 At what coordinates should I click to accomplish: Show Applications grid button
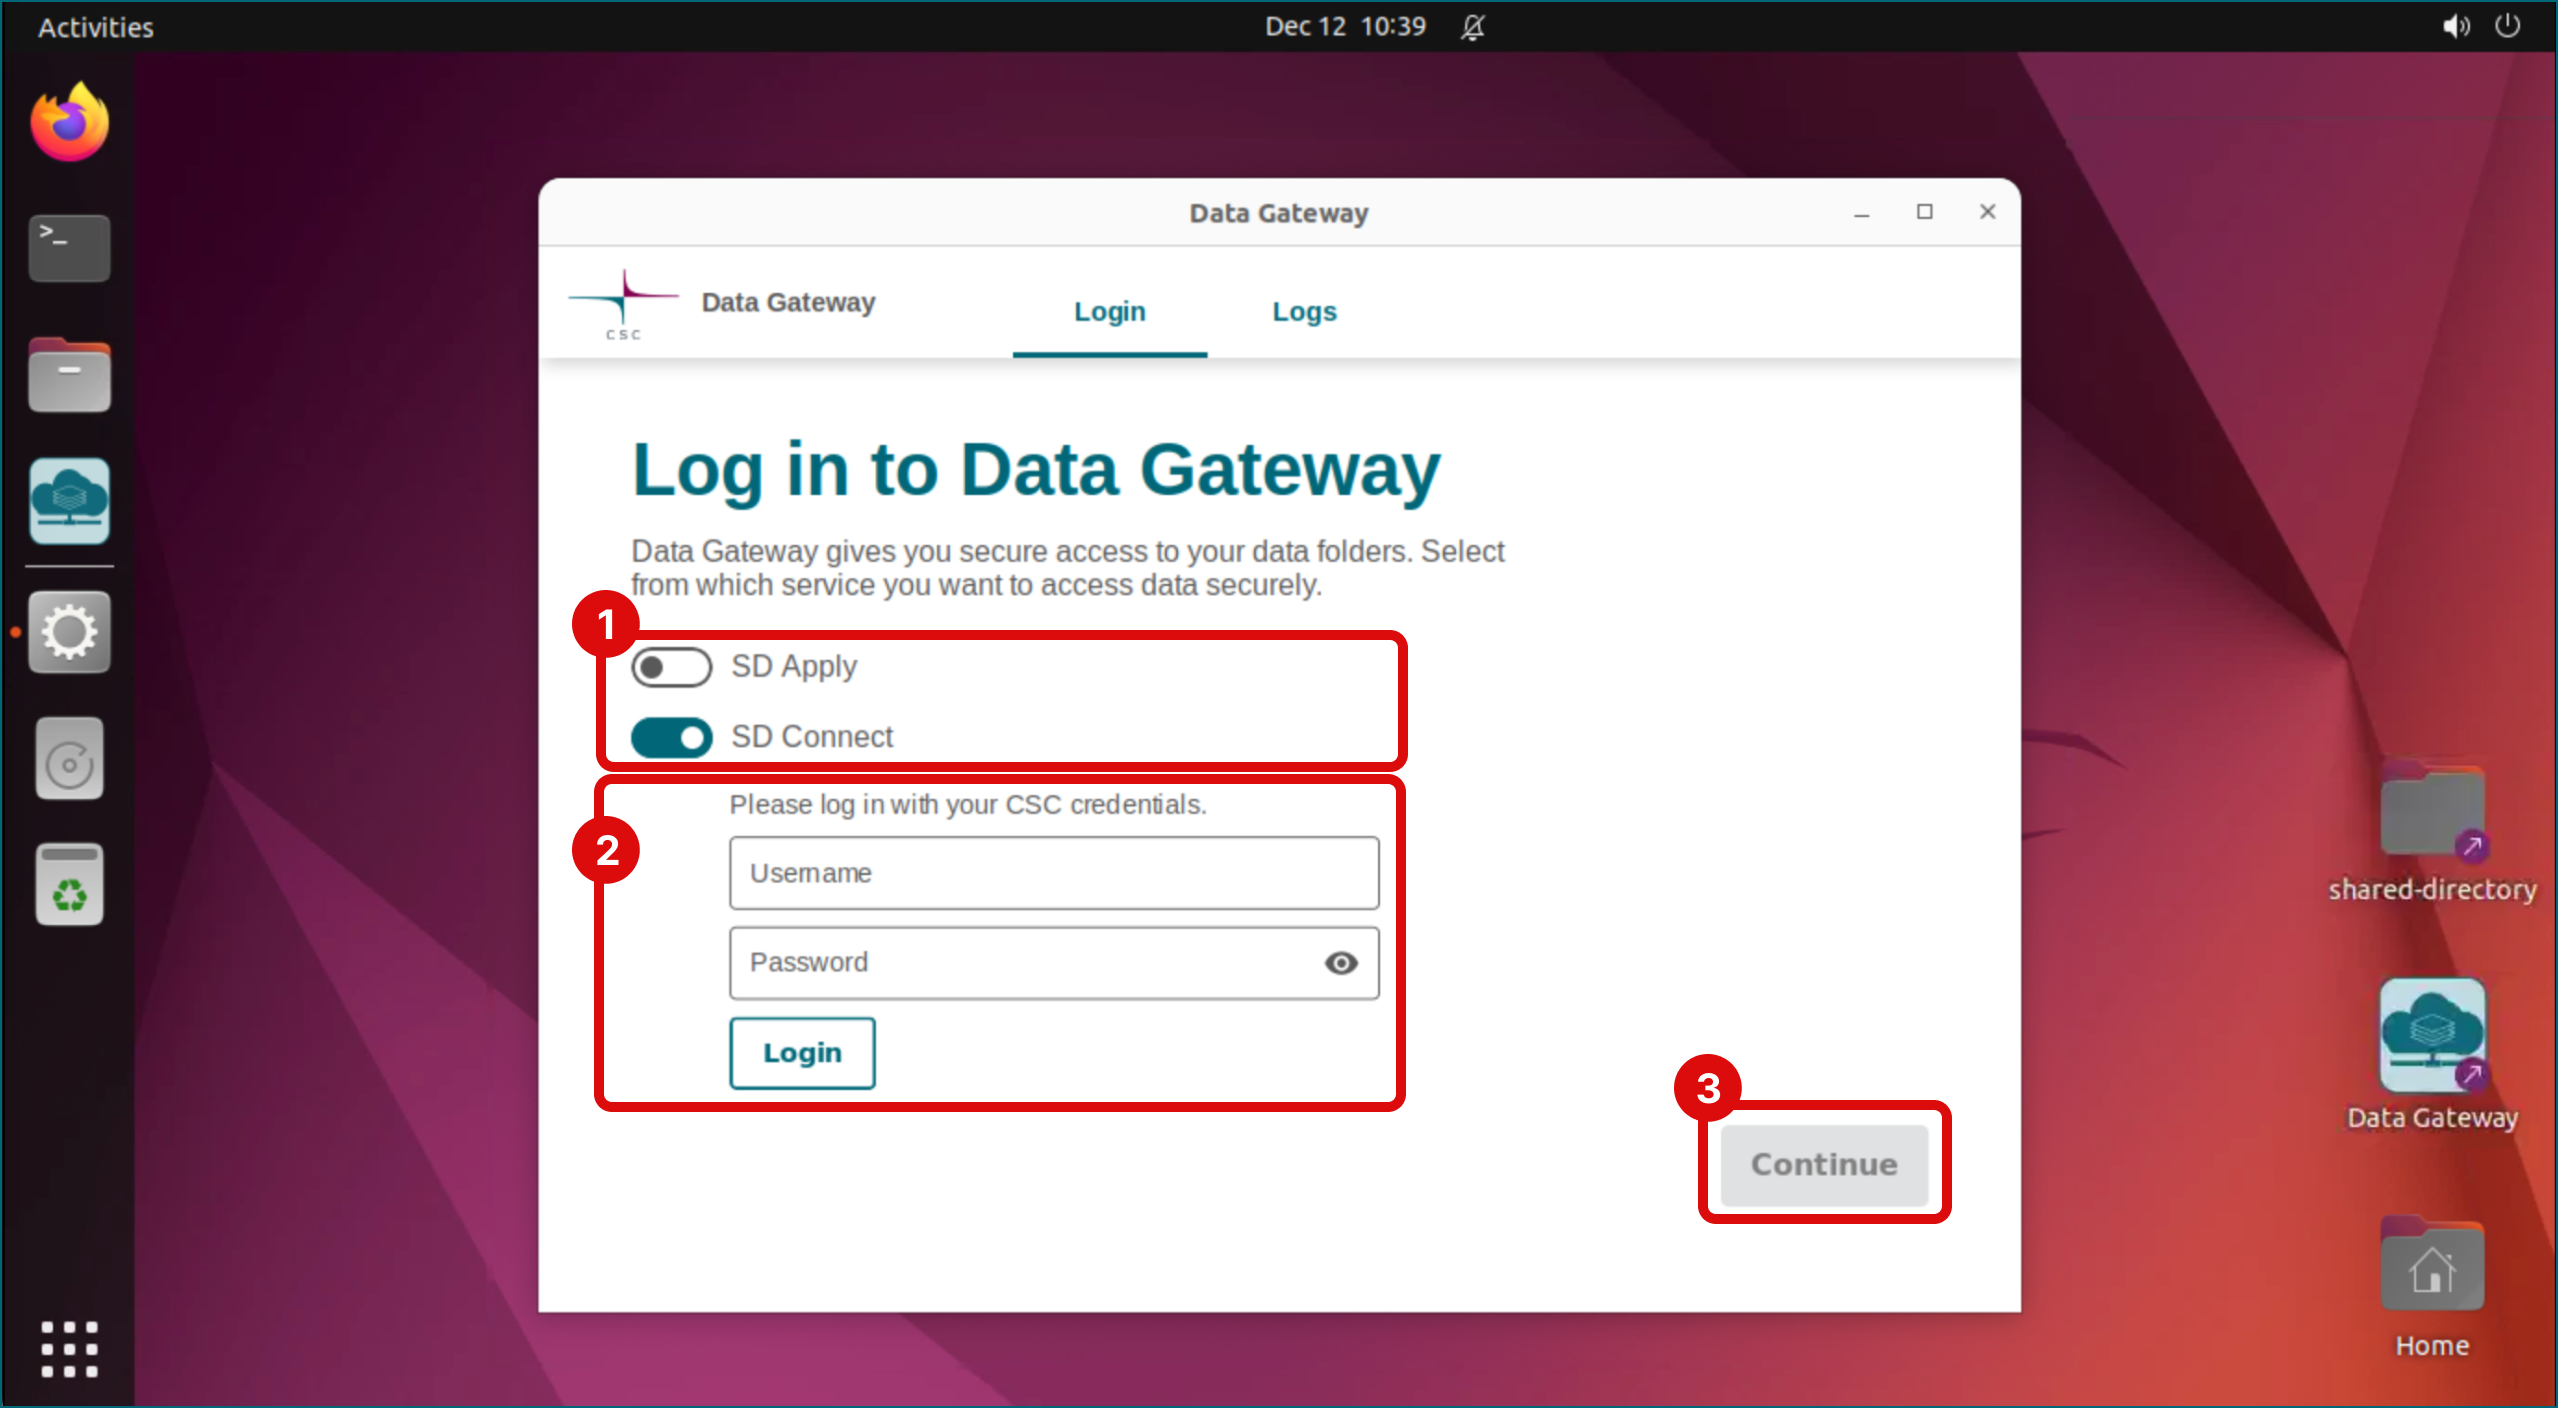click(69, 1349)
